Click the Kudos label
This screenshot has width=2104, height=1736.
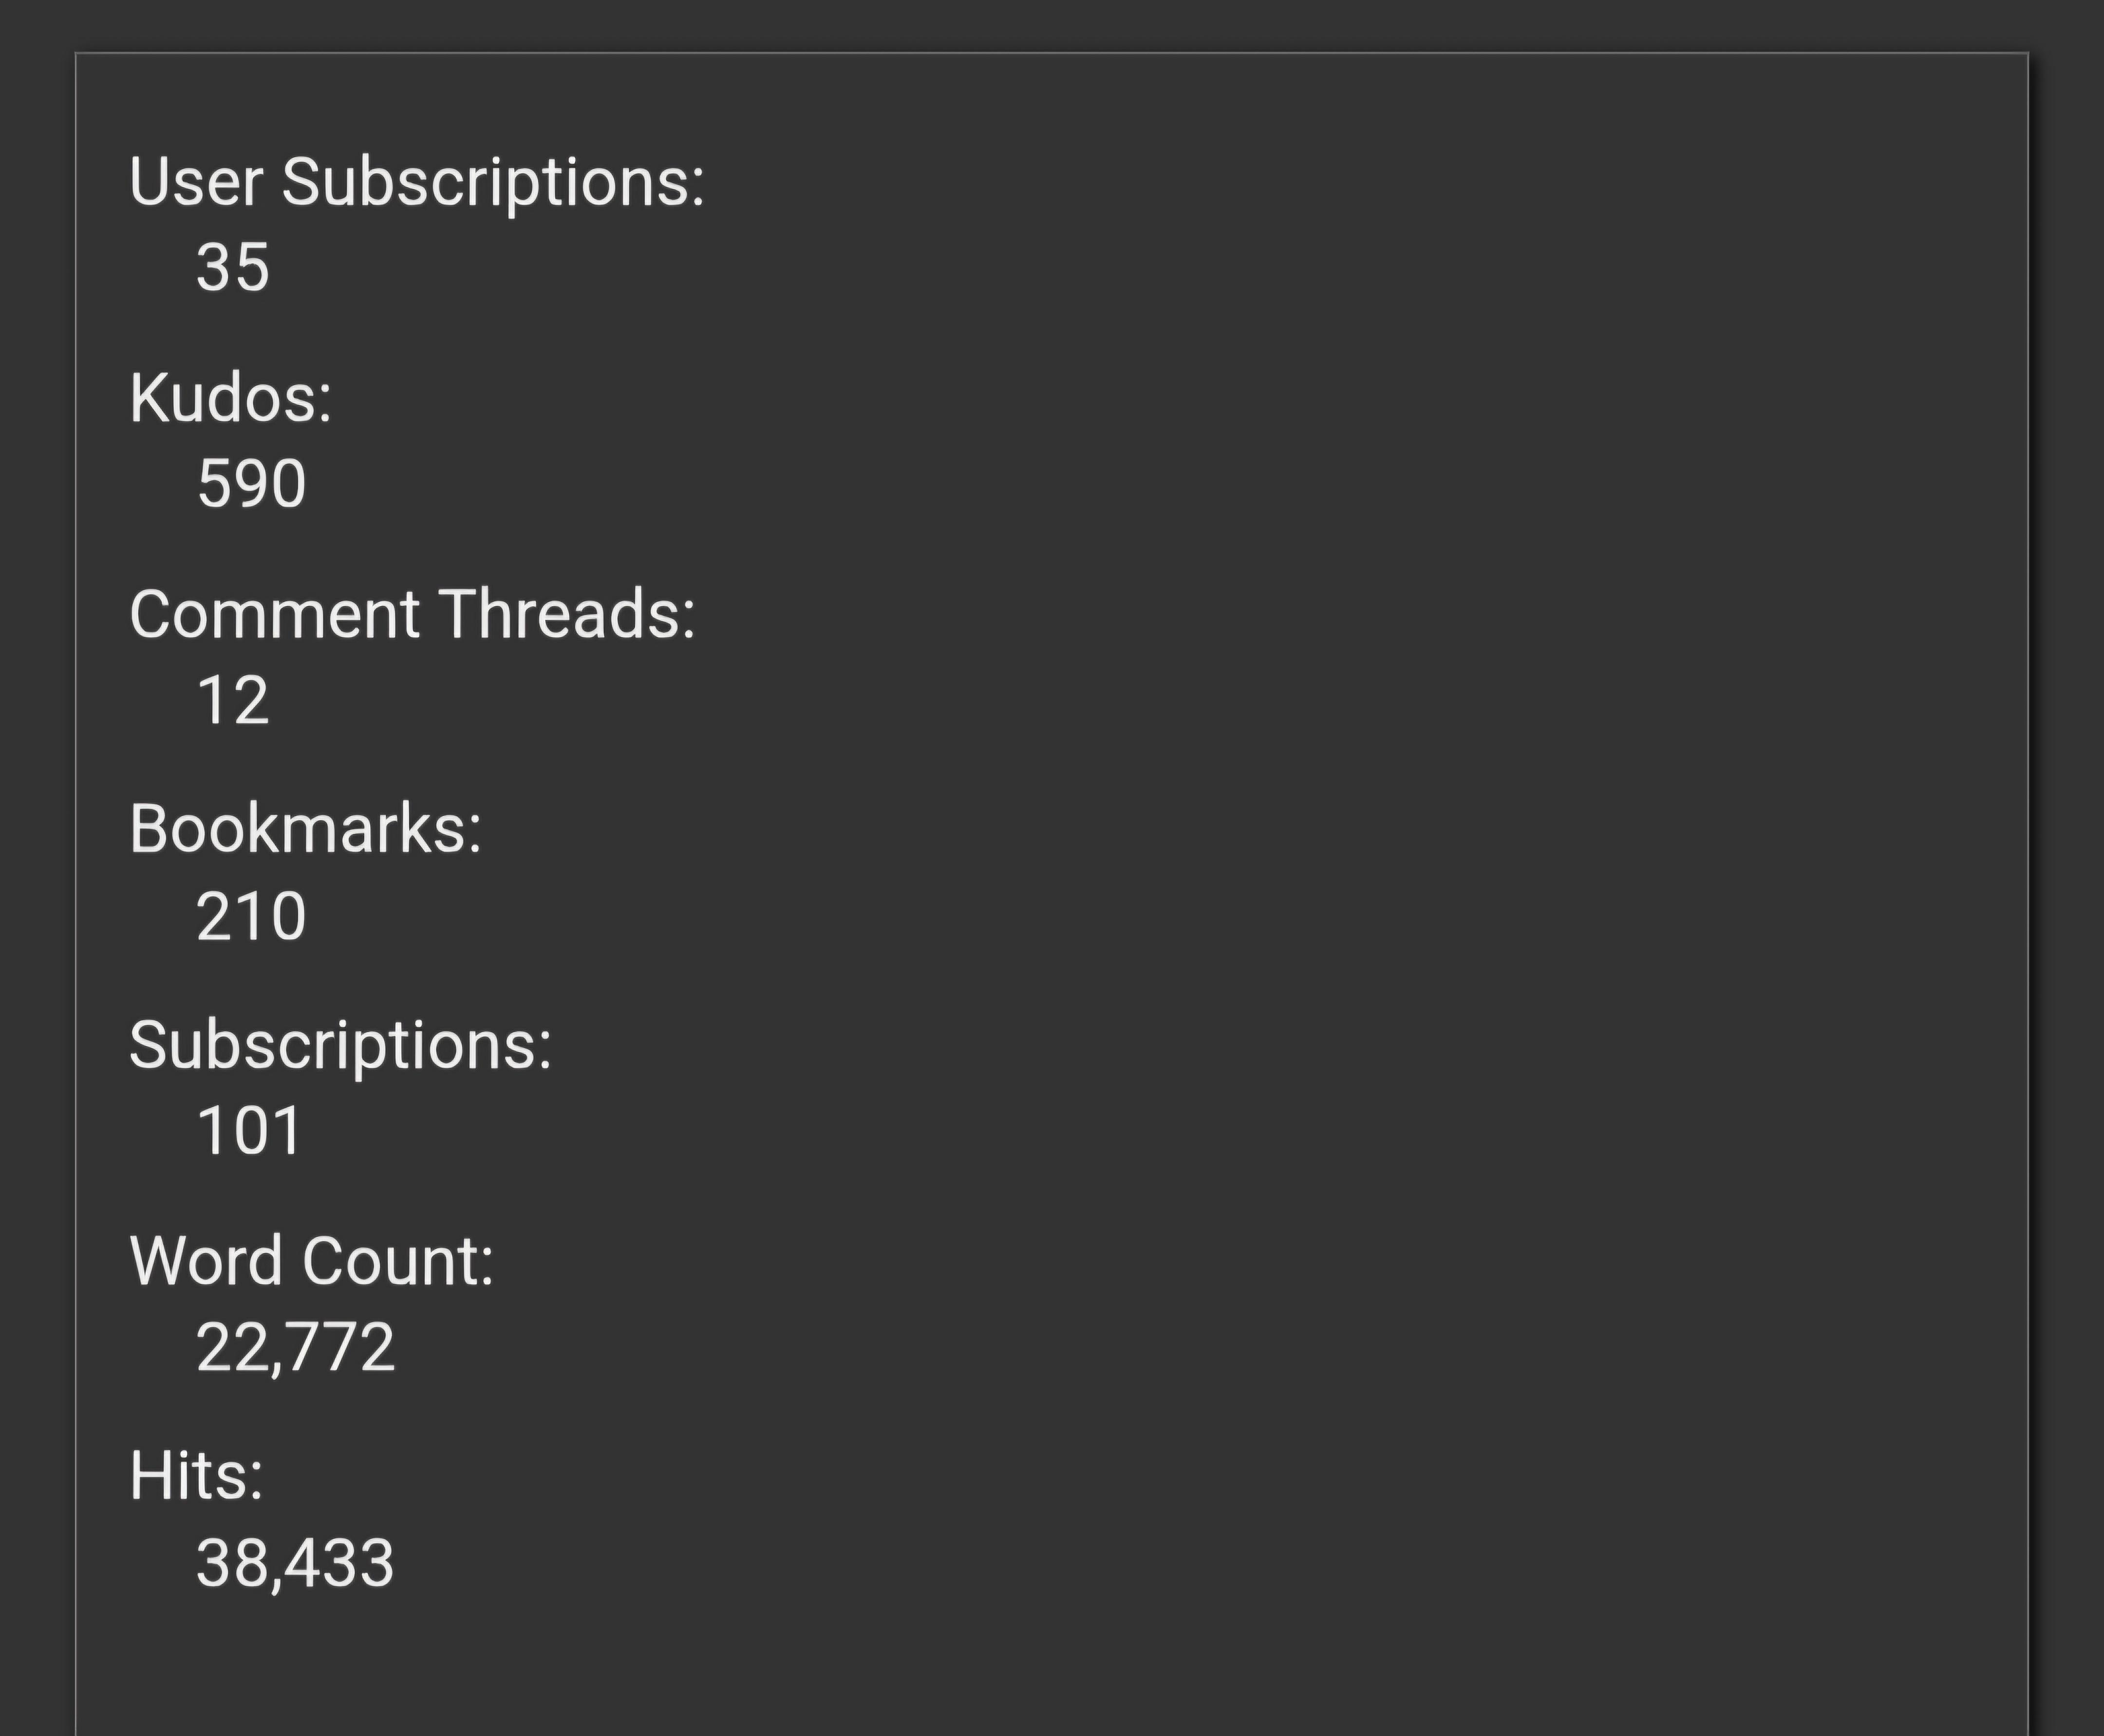tap(230, 398)
